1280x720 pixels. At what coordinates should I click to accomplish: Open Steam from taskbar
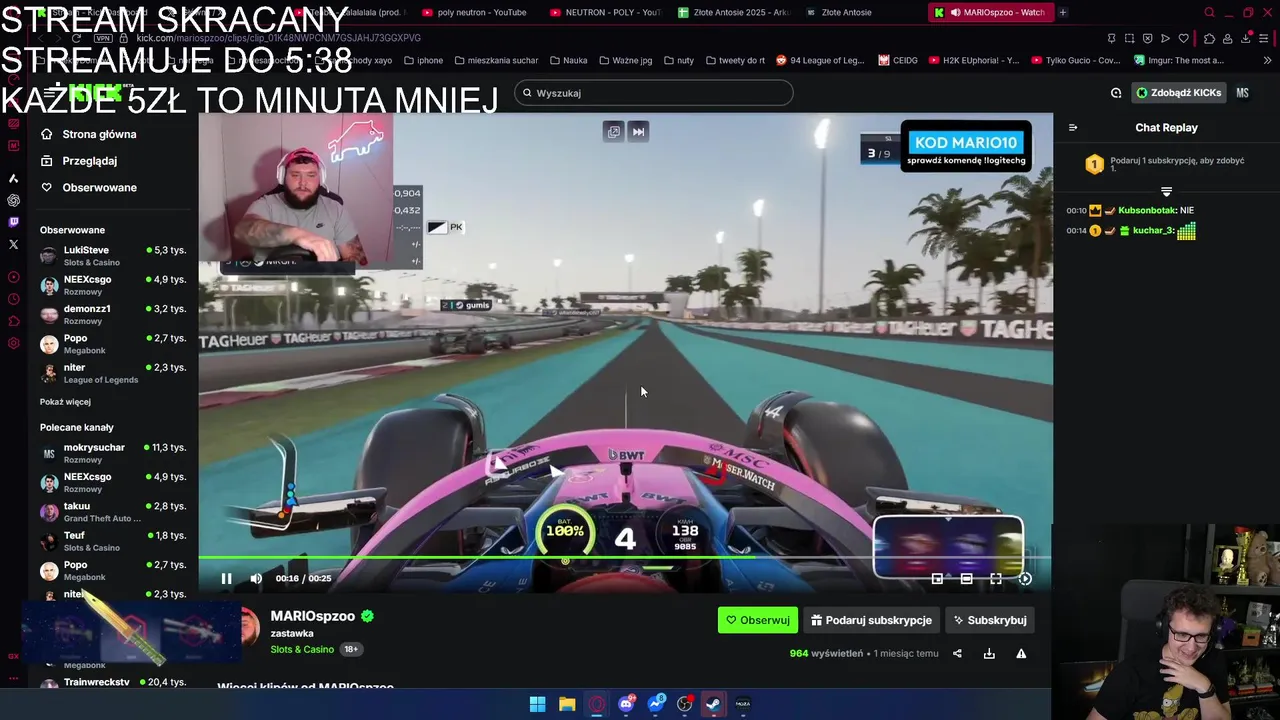(x=713, y=704)
